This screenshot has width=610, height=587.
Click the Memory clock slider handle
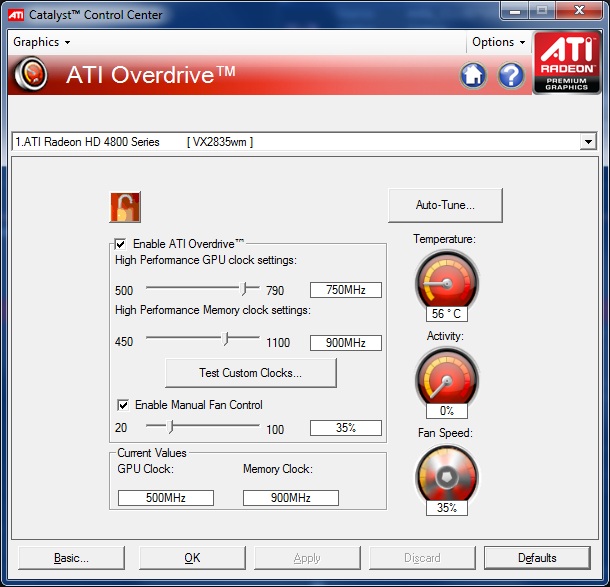click(x=225, y=338)
